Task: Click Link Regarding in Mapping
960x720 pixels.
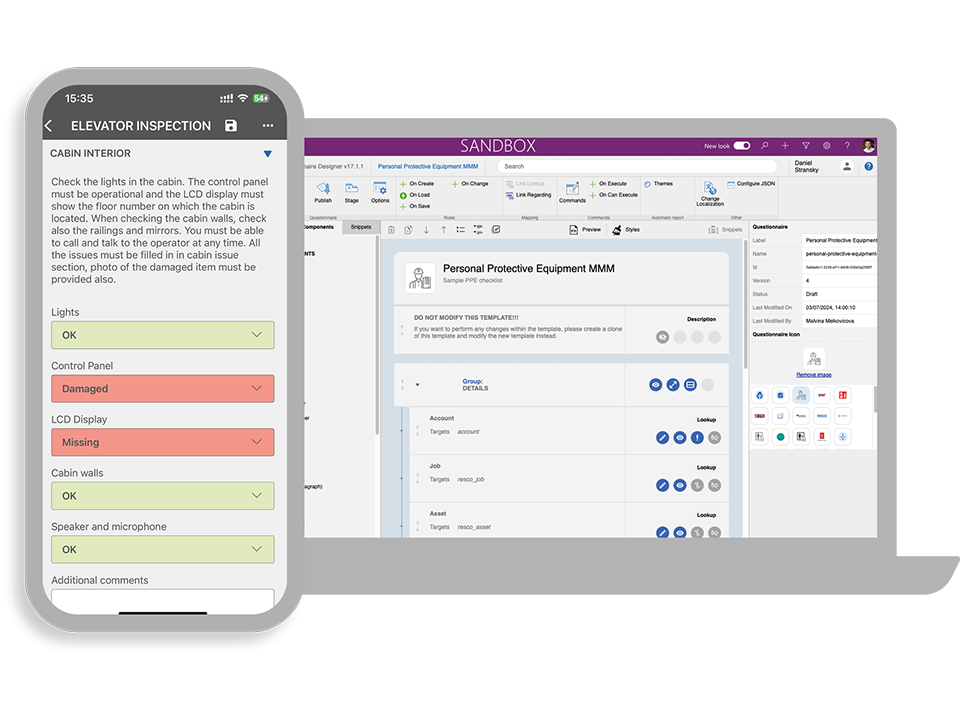Action: [x=529, y=195]
